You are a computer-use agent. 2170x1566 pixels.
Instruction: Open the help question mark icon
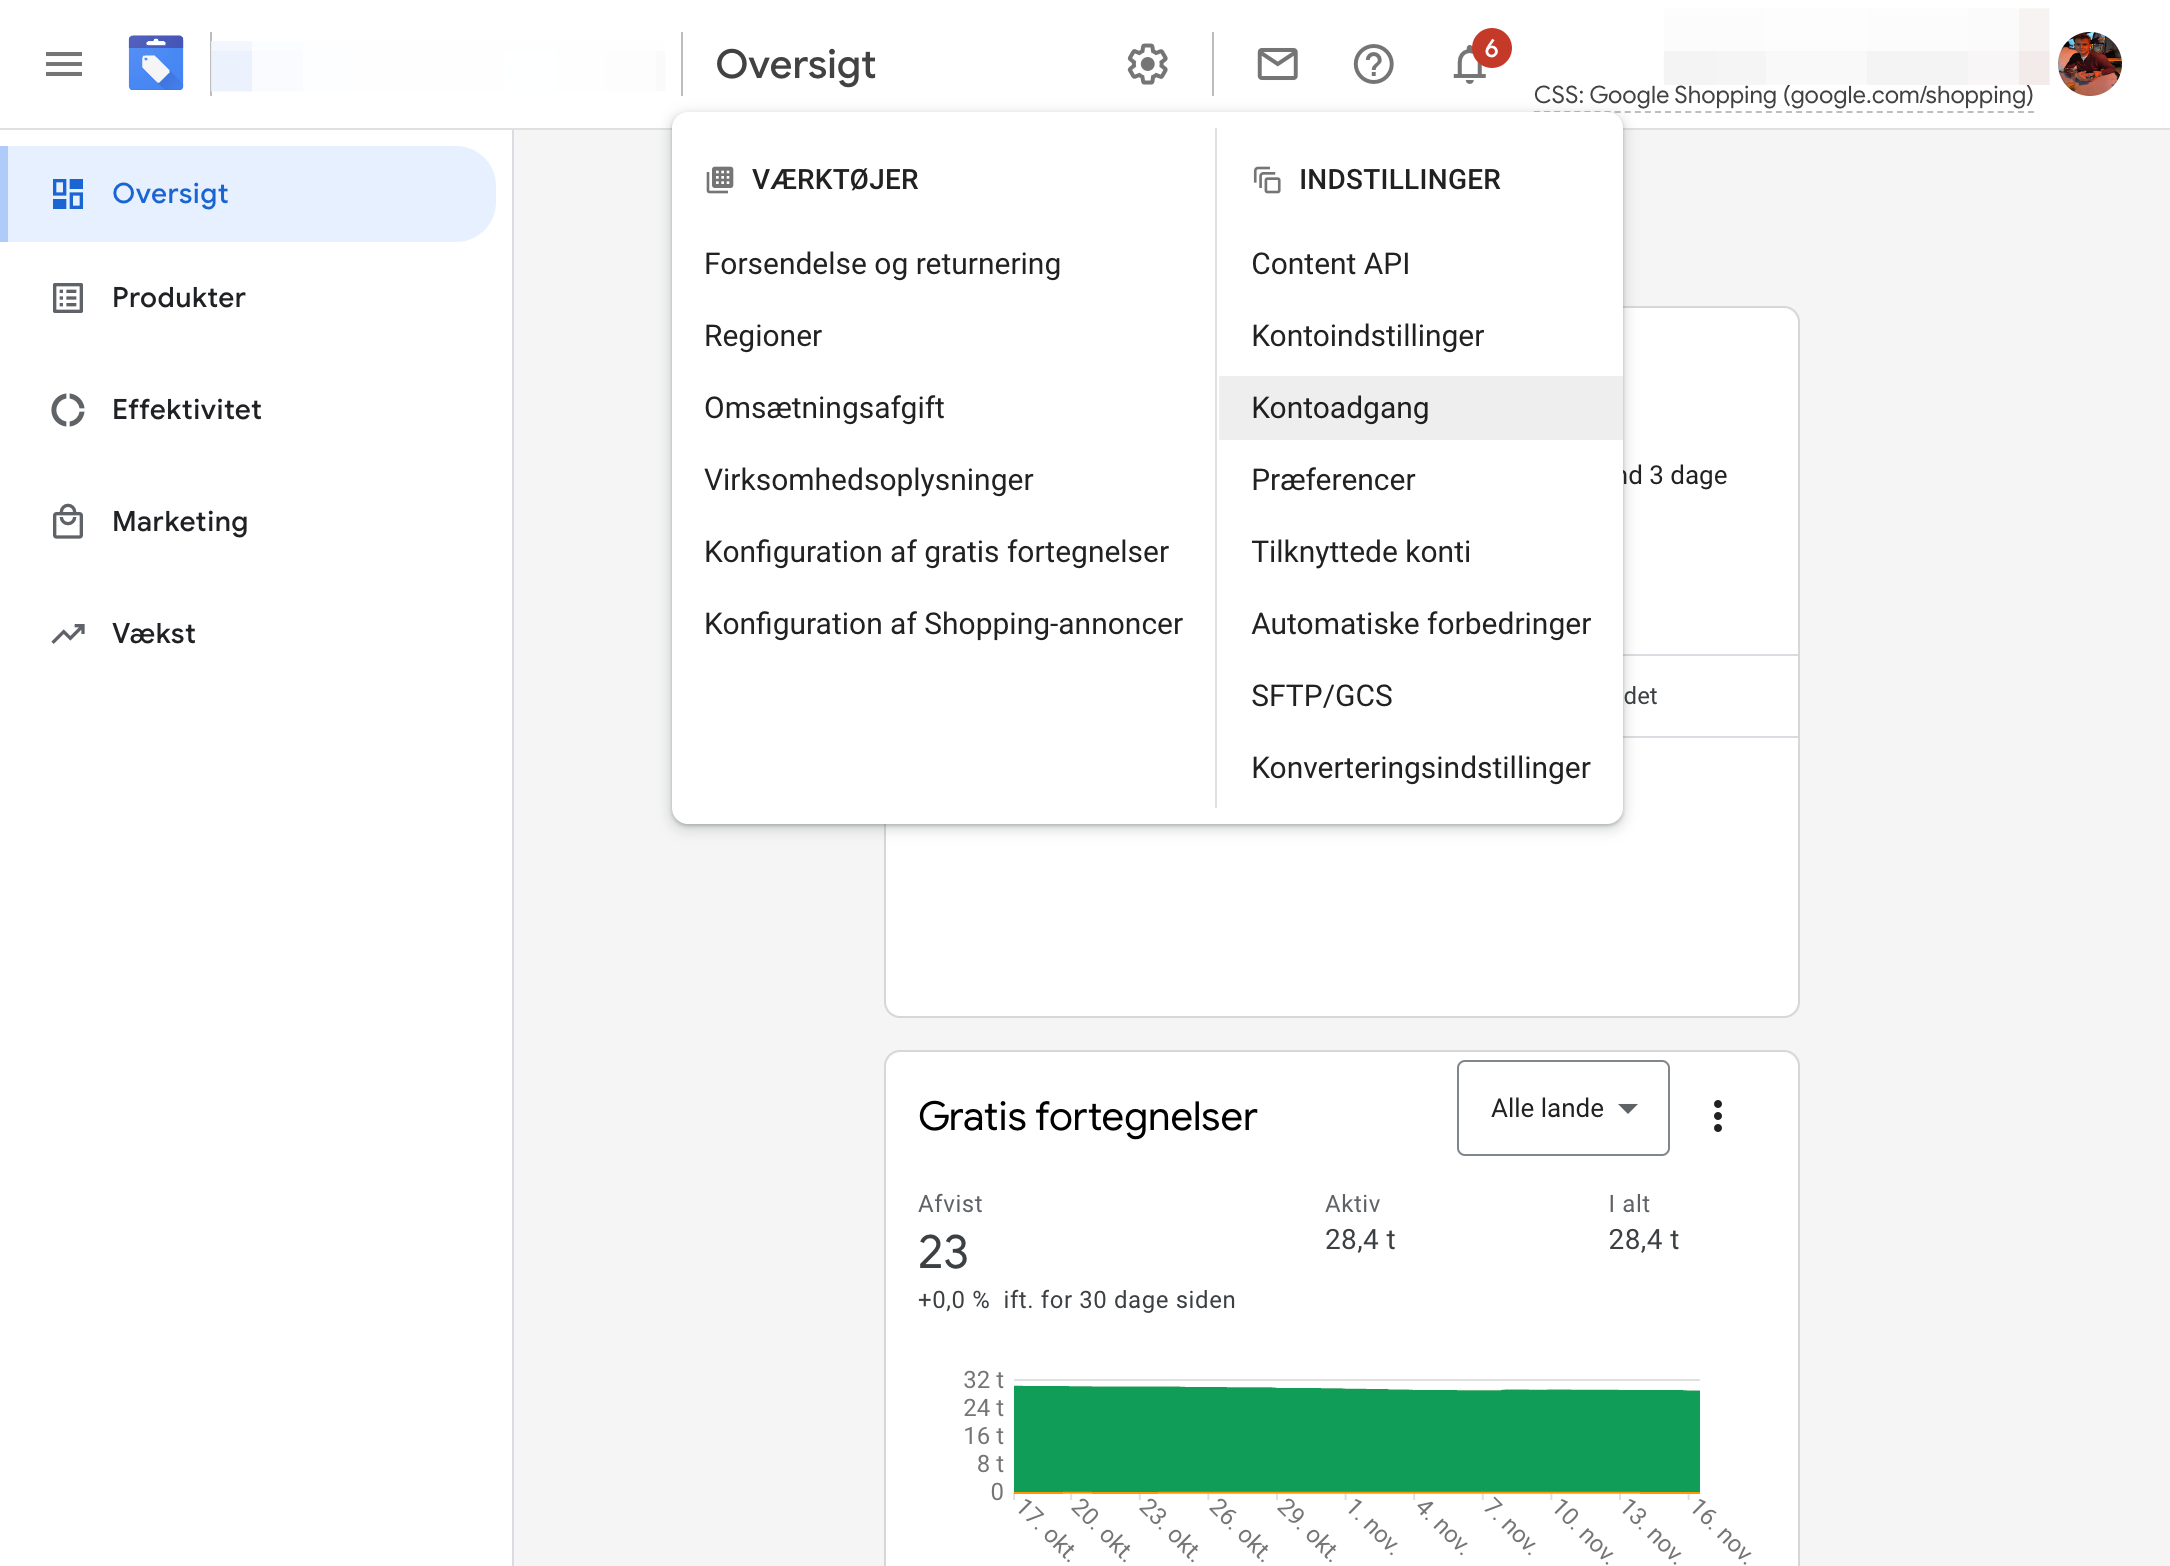point(1373,65)
